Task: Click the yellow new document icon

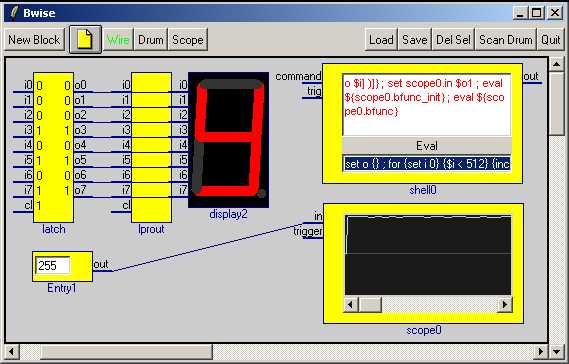Action: pyautogui.click(x=85, y=40)
